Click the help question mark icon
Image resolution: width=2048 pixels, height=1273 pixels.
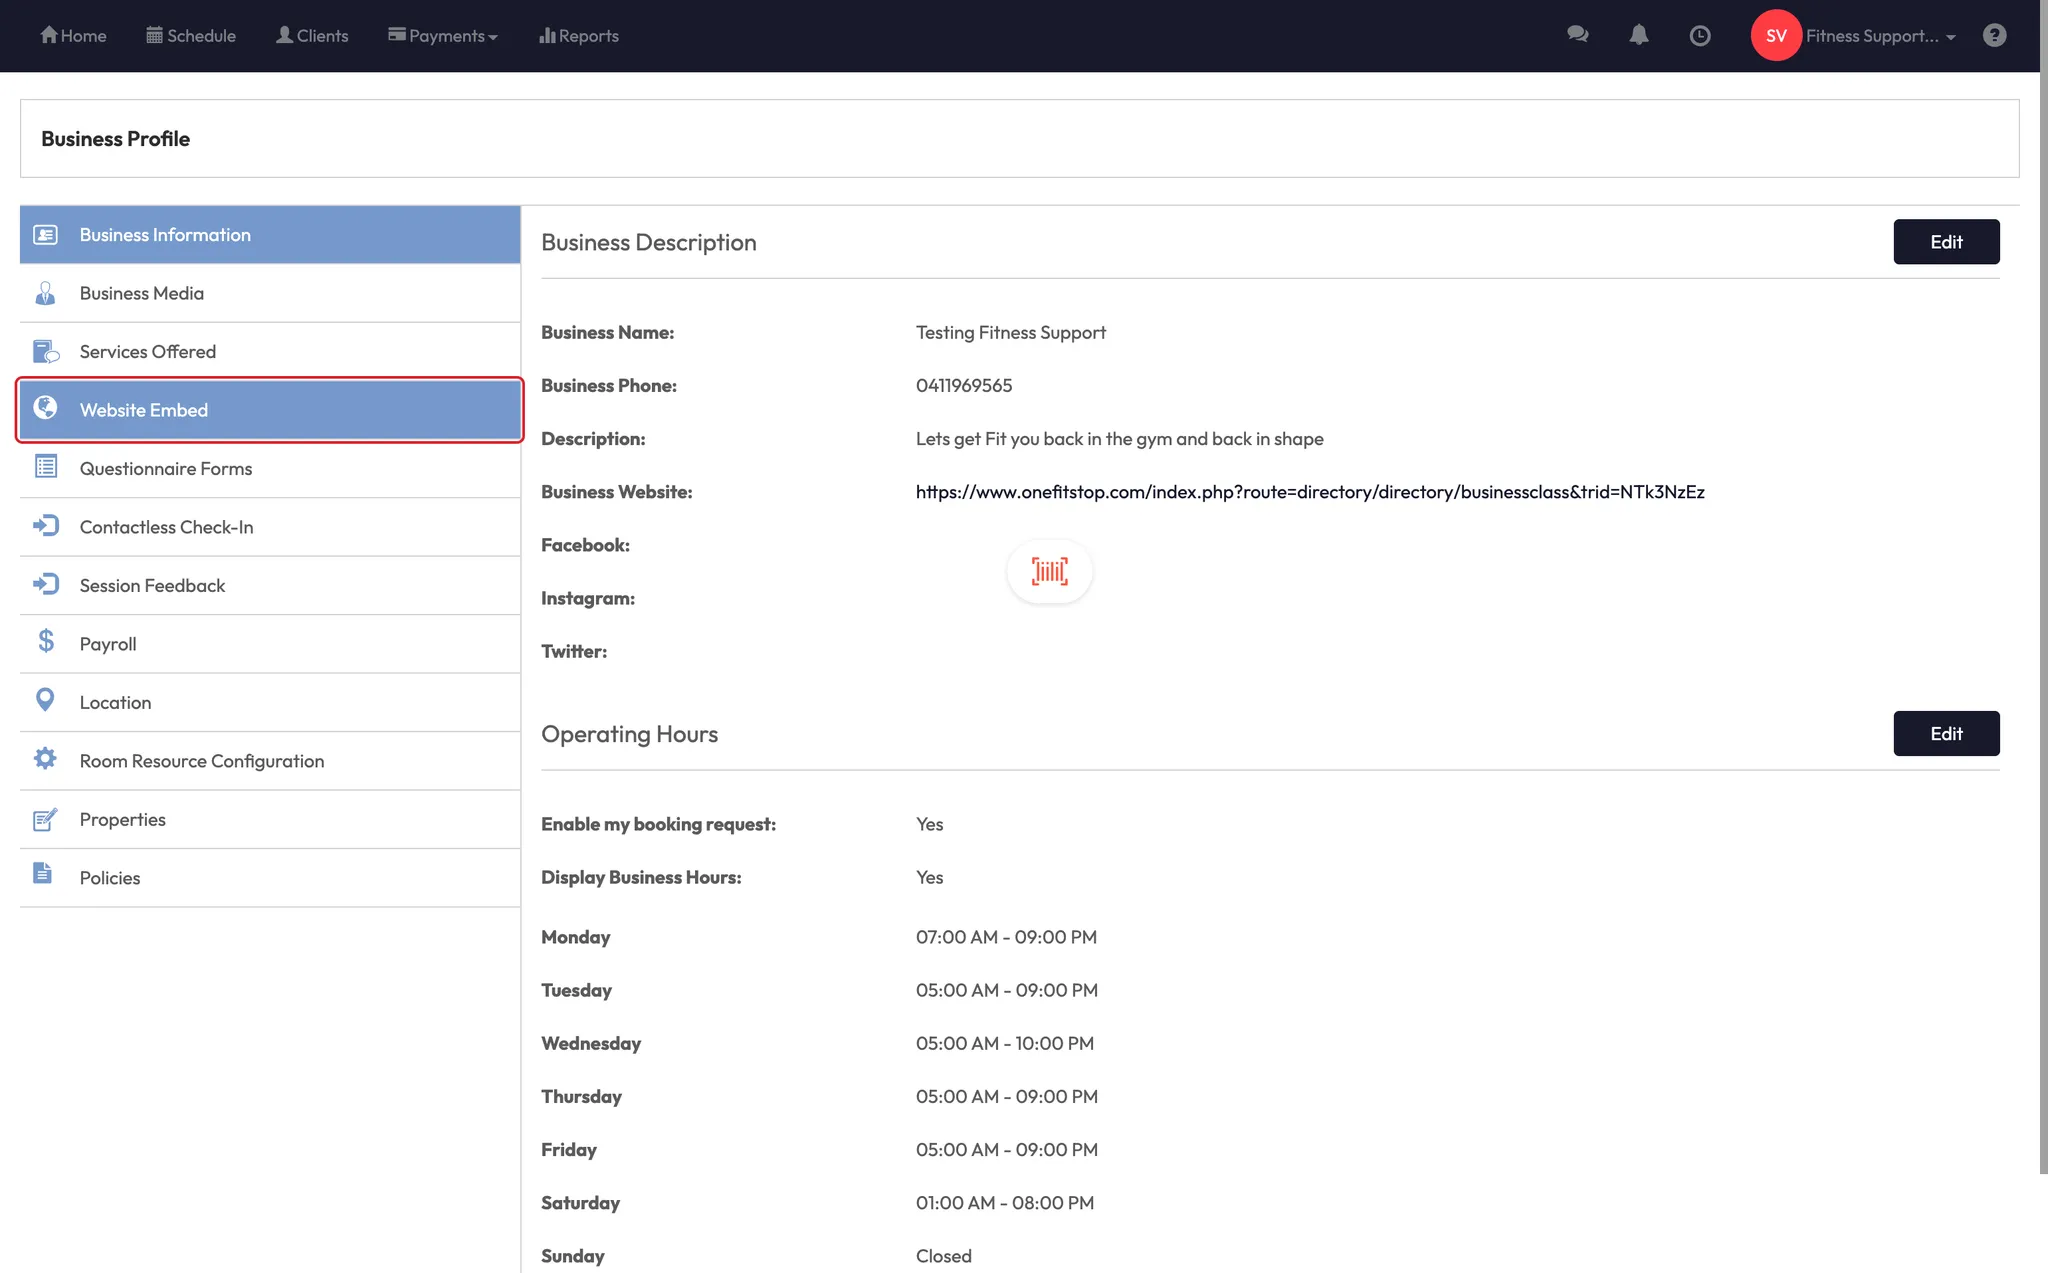pos(1994,35)
